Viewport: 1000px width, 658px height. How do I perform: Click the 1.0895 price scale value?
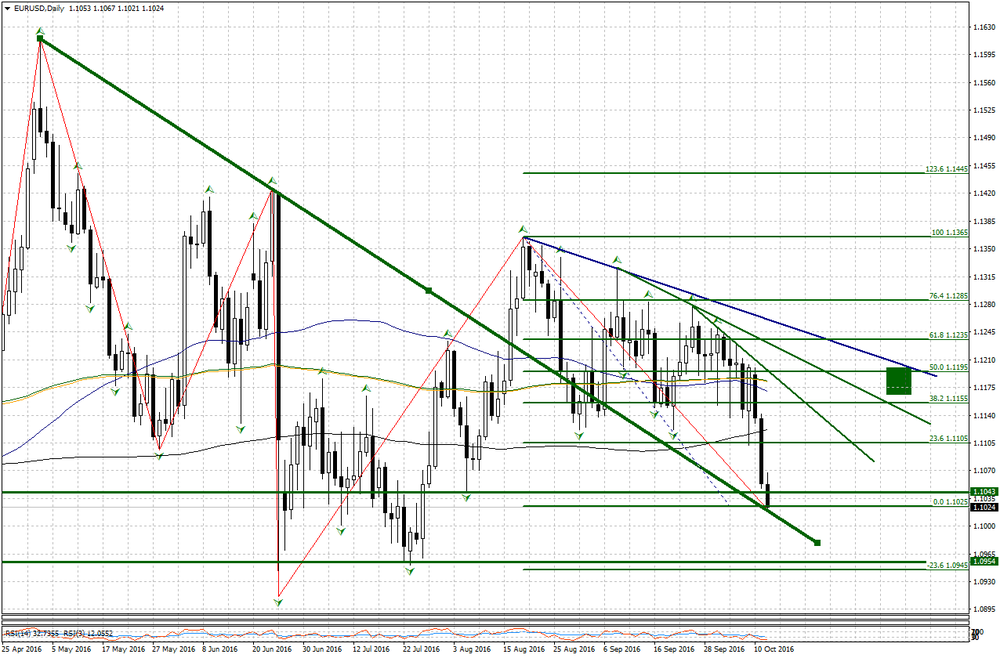point(985,609)
